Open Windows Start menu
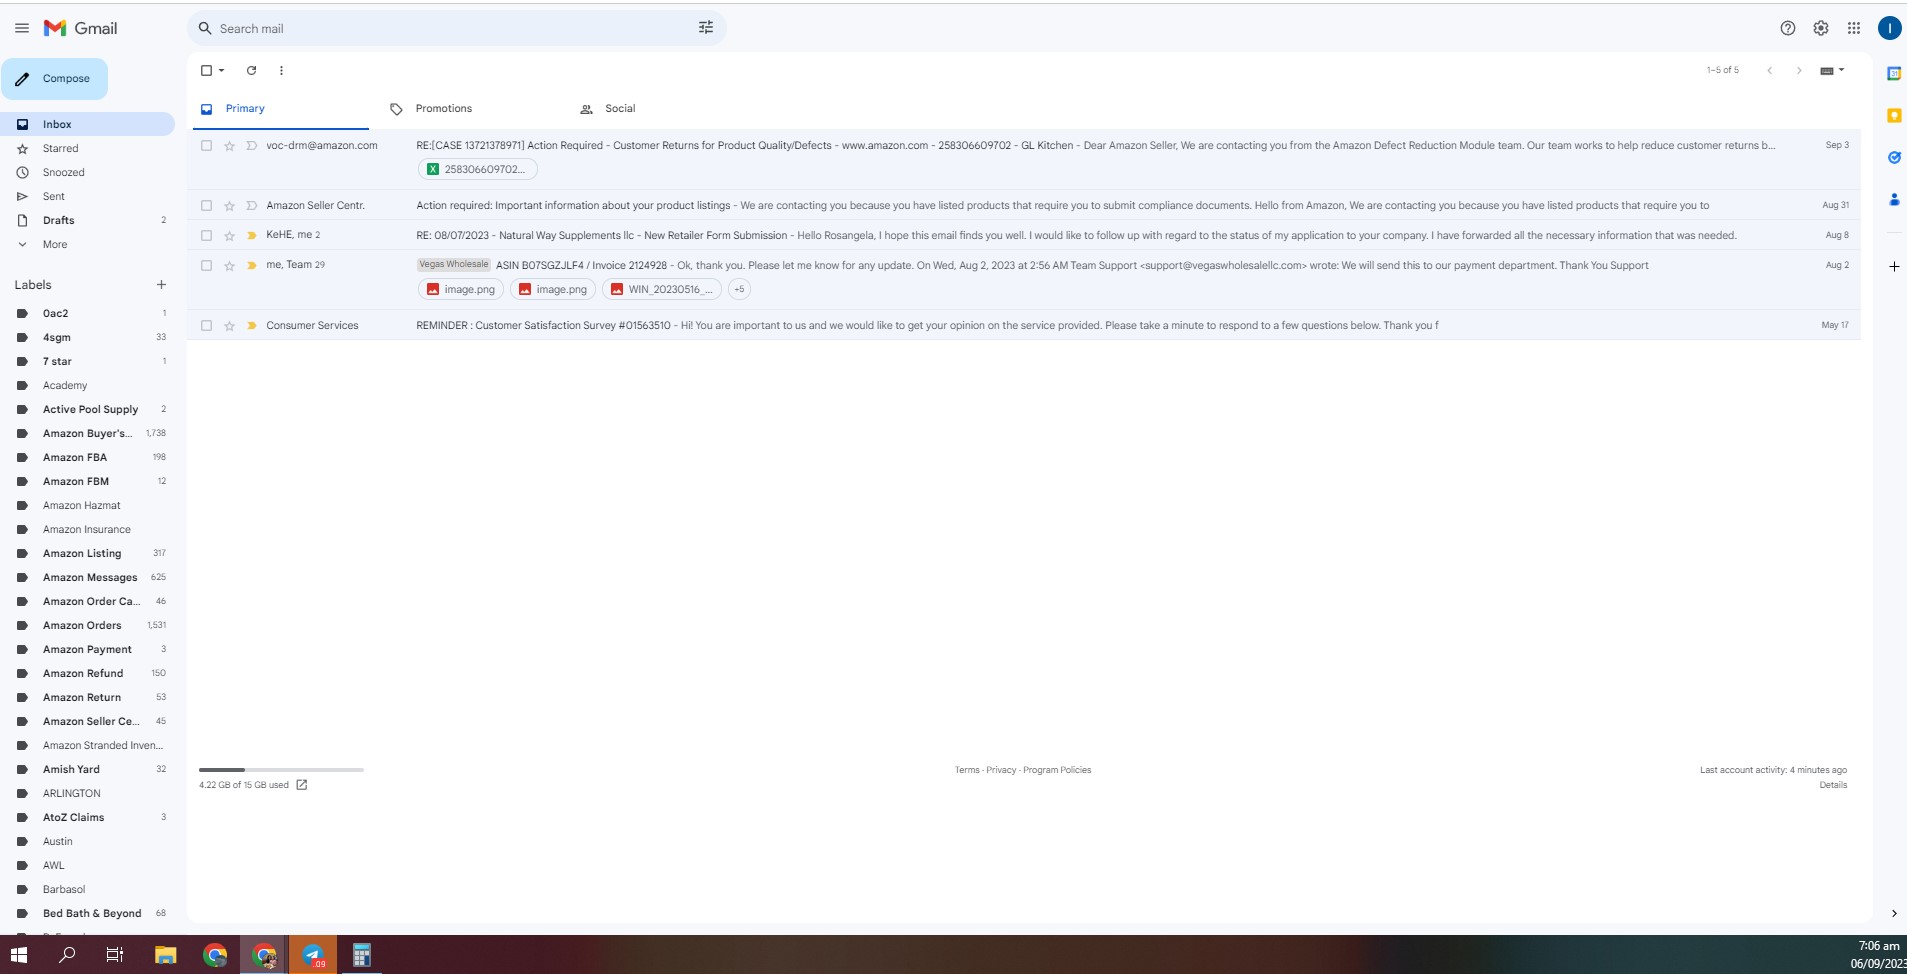The width and height of the screenshot is (1907, 974). (19, 955)
